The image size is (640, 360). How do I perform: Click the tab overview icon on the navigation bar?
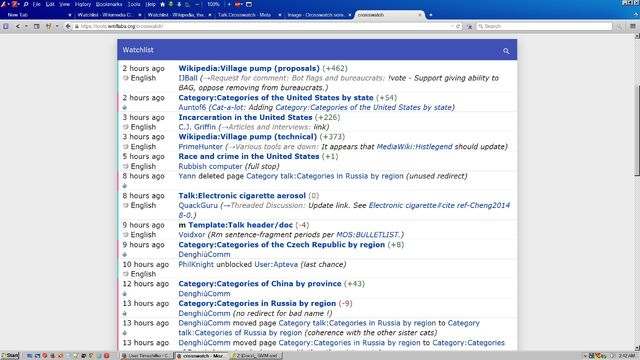36,26
